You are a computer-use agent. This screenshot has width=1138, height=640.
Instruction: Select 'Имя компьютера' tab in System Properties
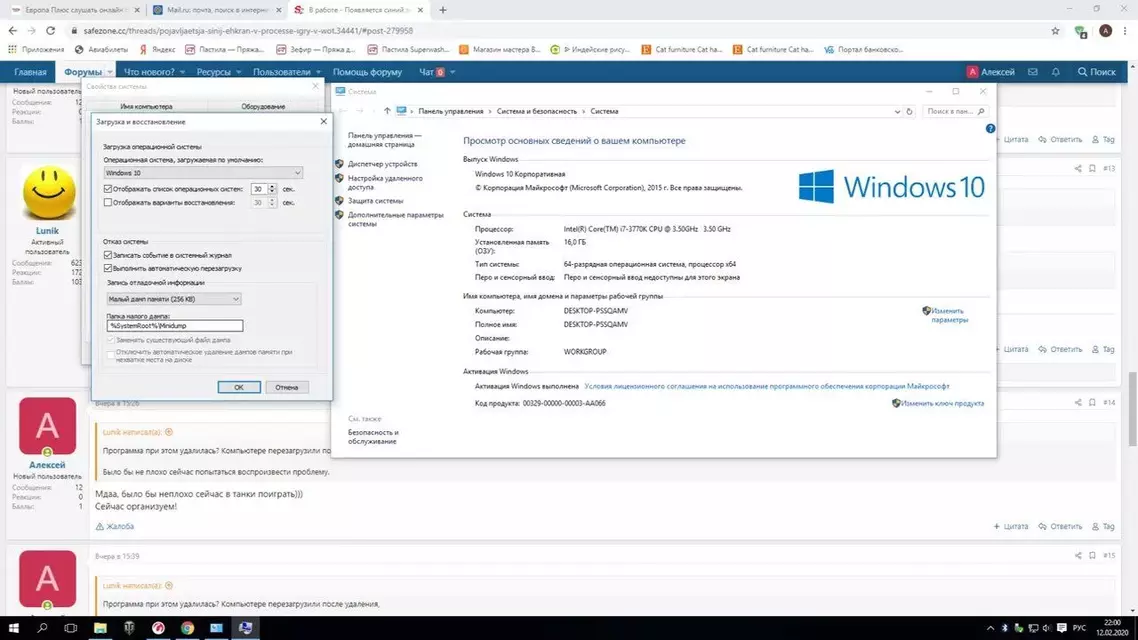point(146,107)
